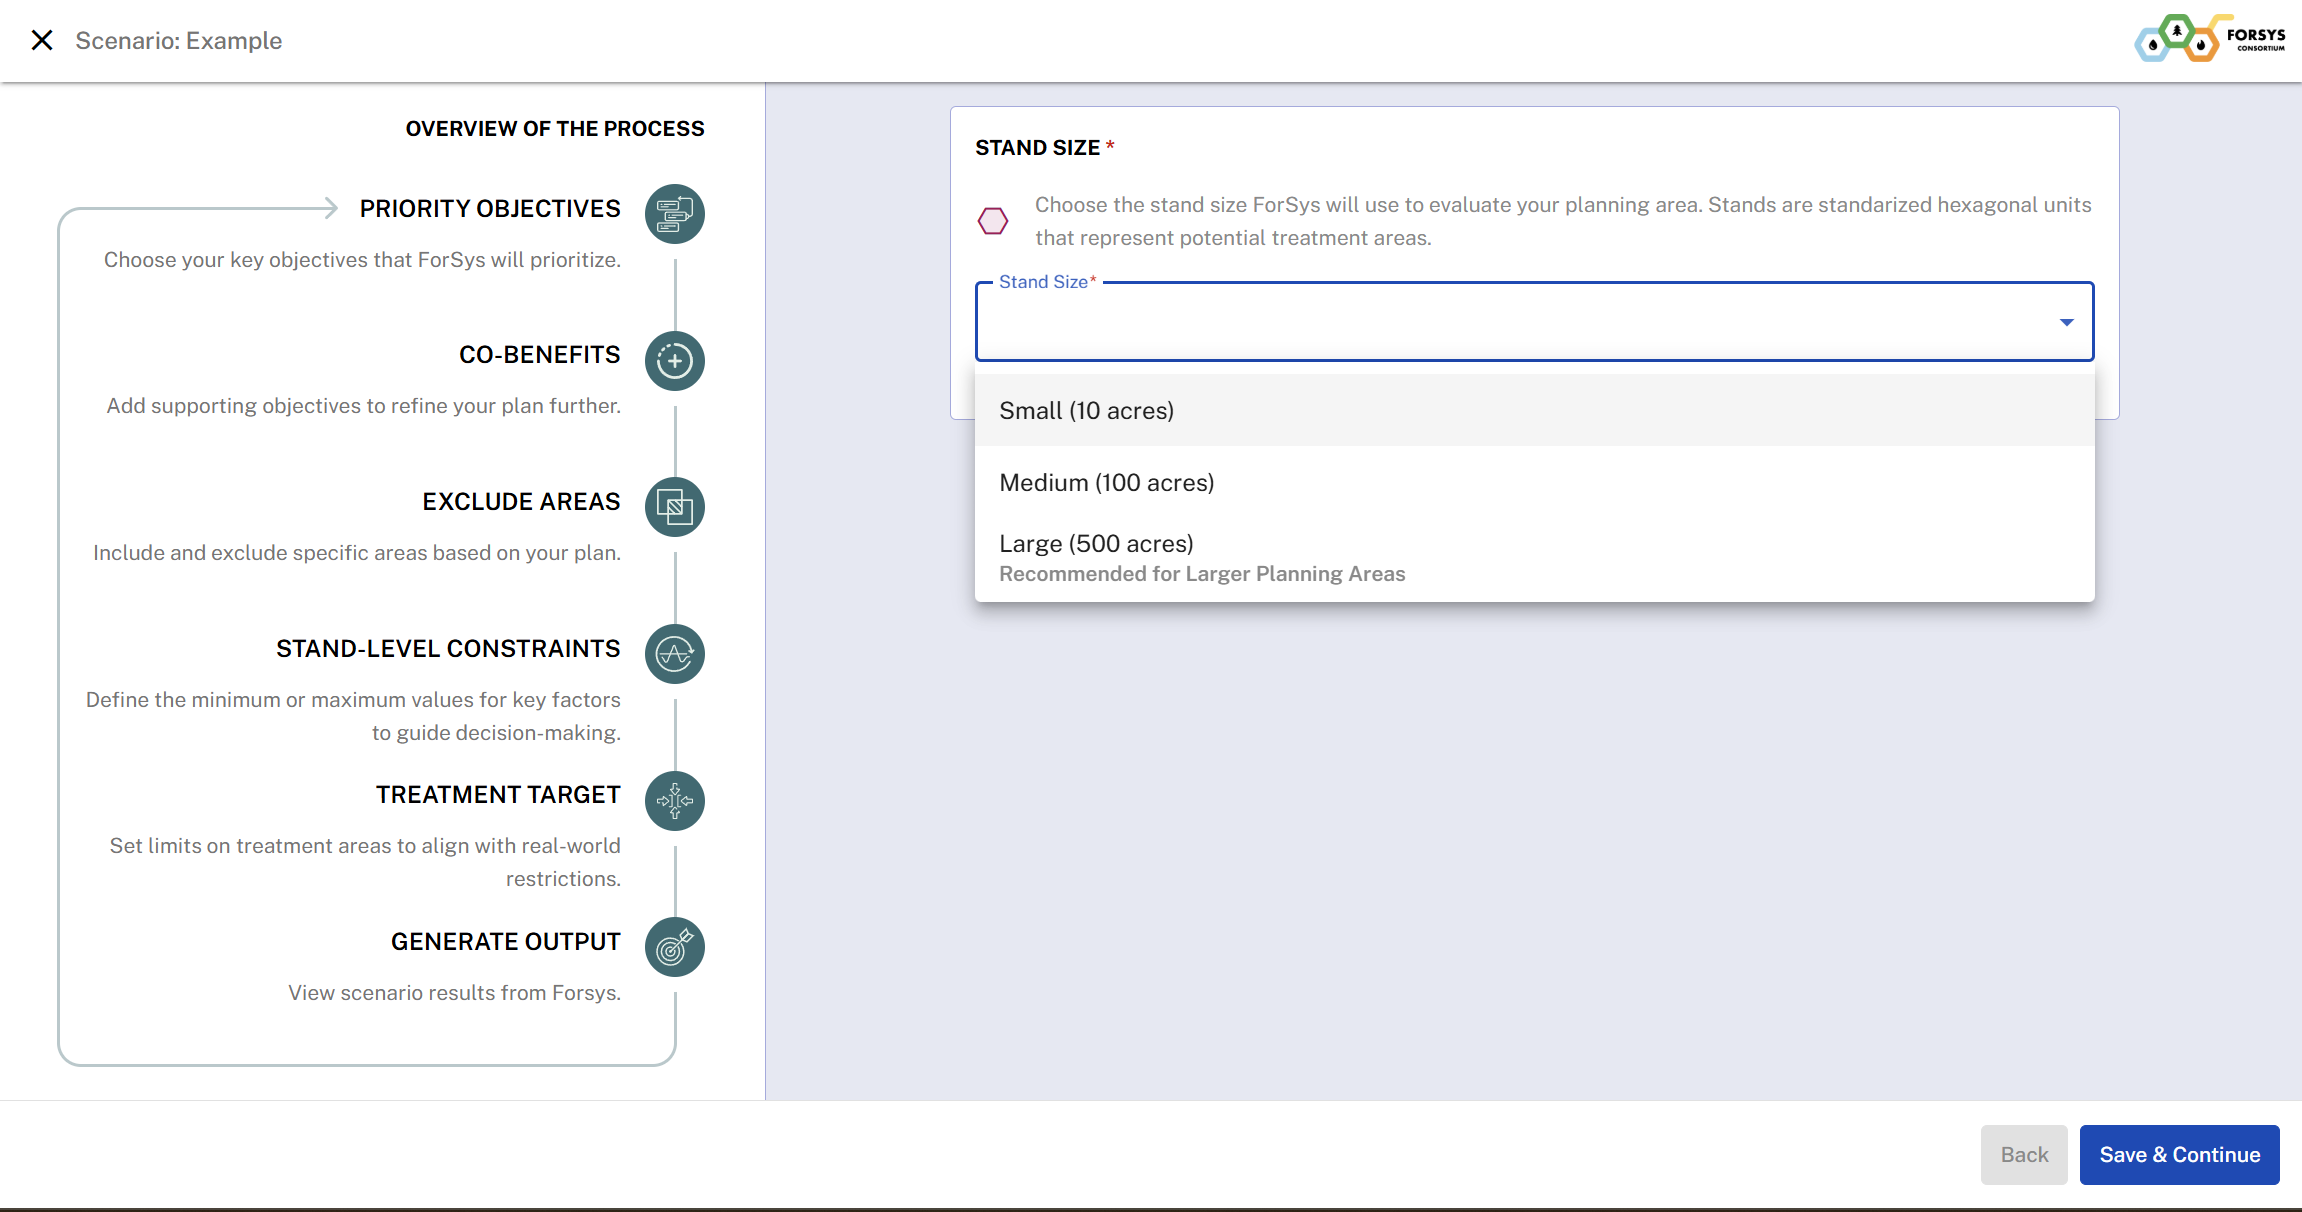The width and height of the screenshot is (2302, 1212).
Task: Click the Generate Output target icon
Action: click(675, 947)
